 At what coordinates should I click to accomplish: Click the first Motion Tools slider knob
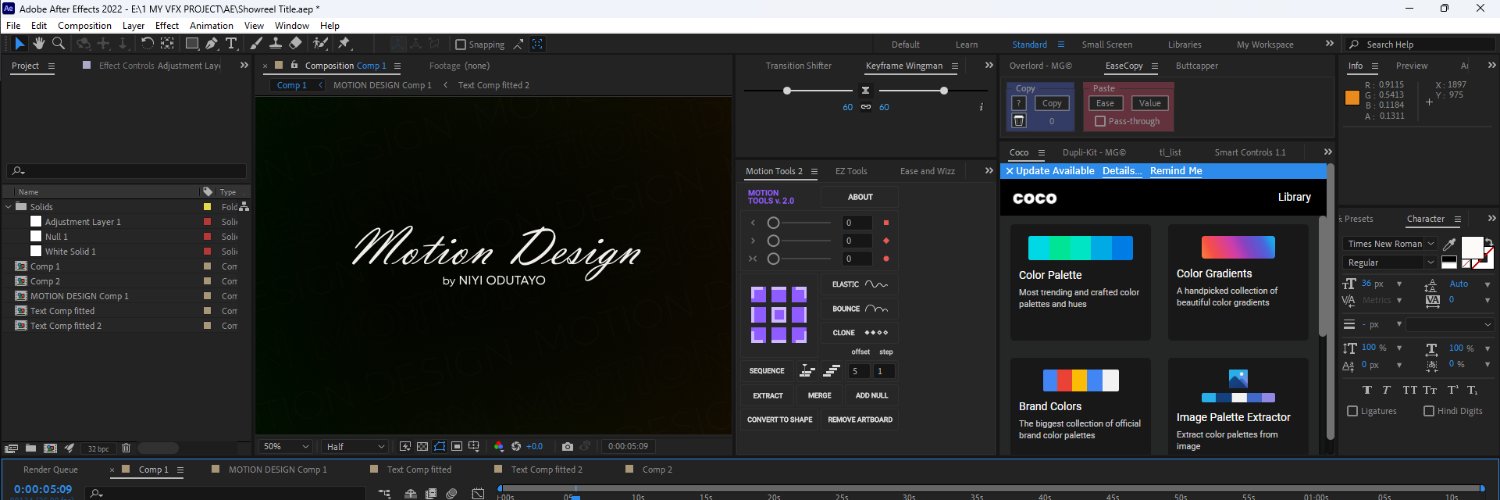[x=773, y=223]
